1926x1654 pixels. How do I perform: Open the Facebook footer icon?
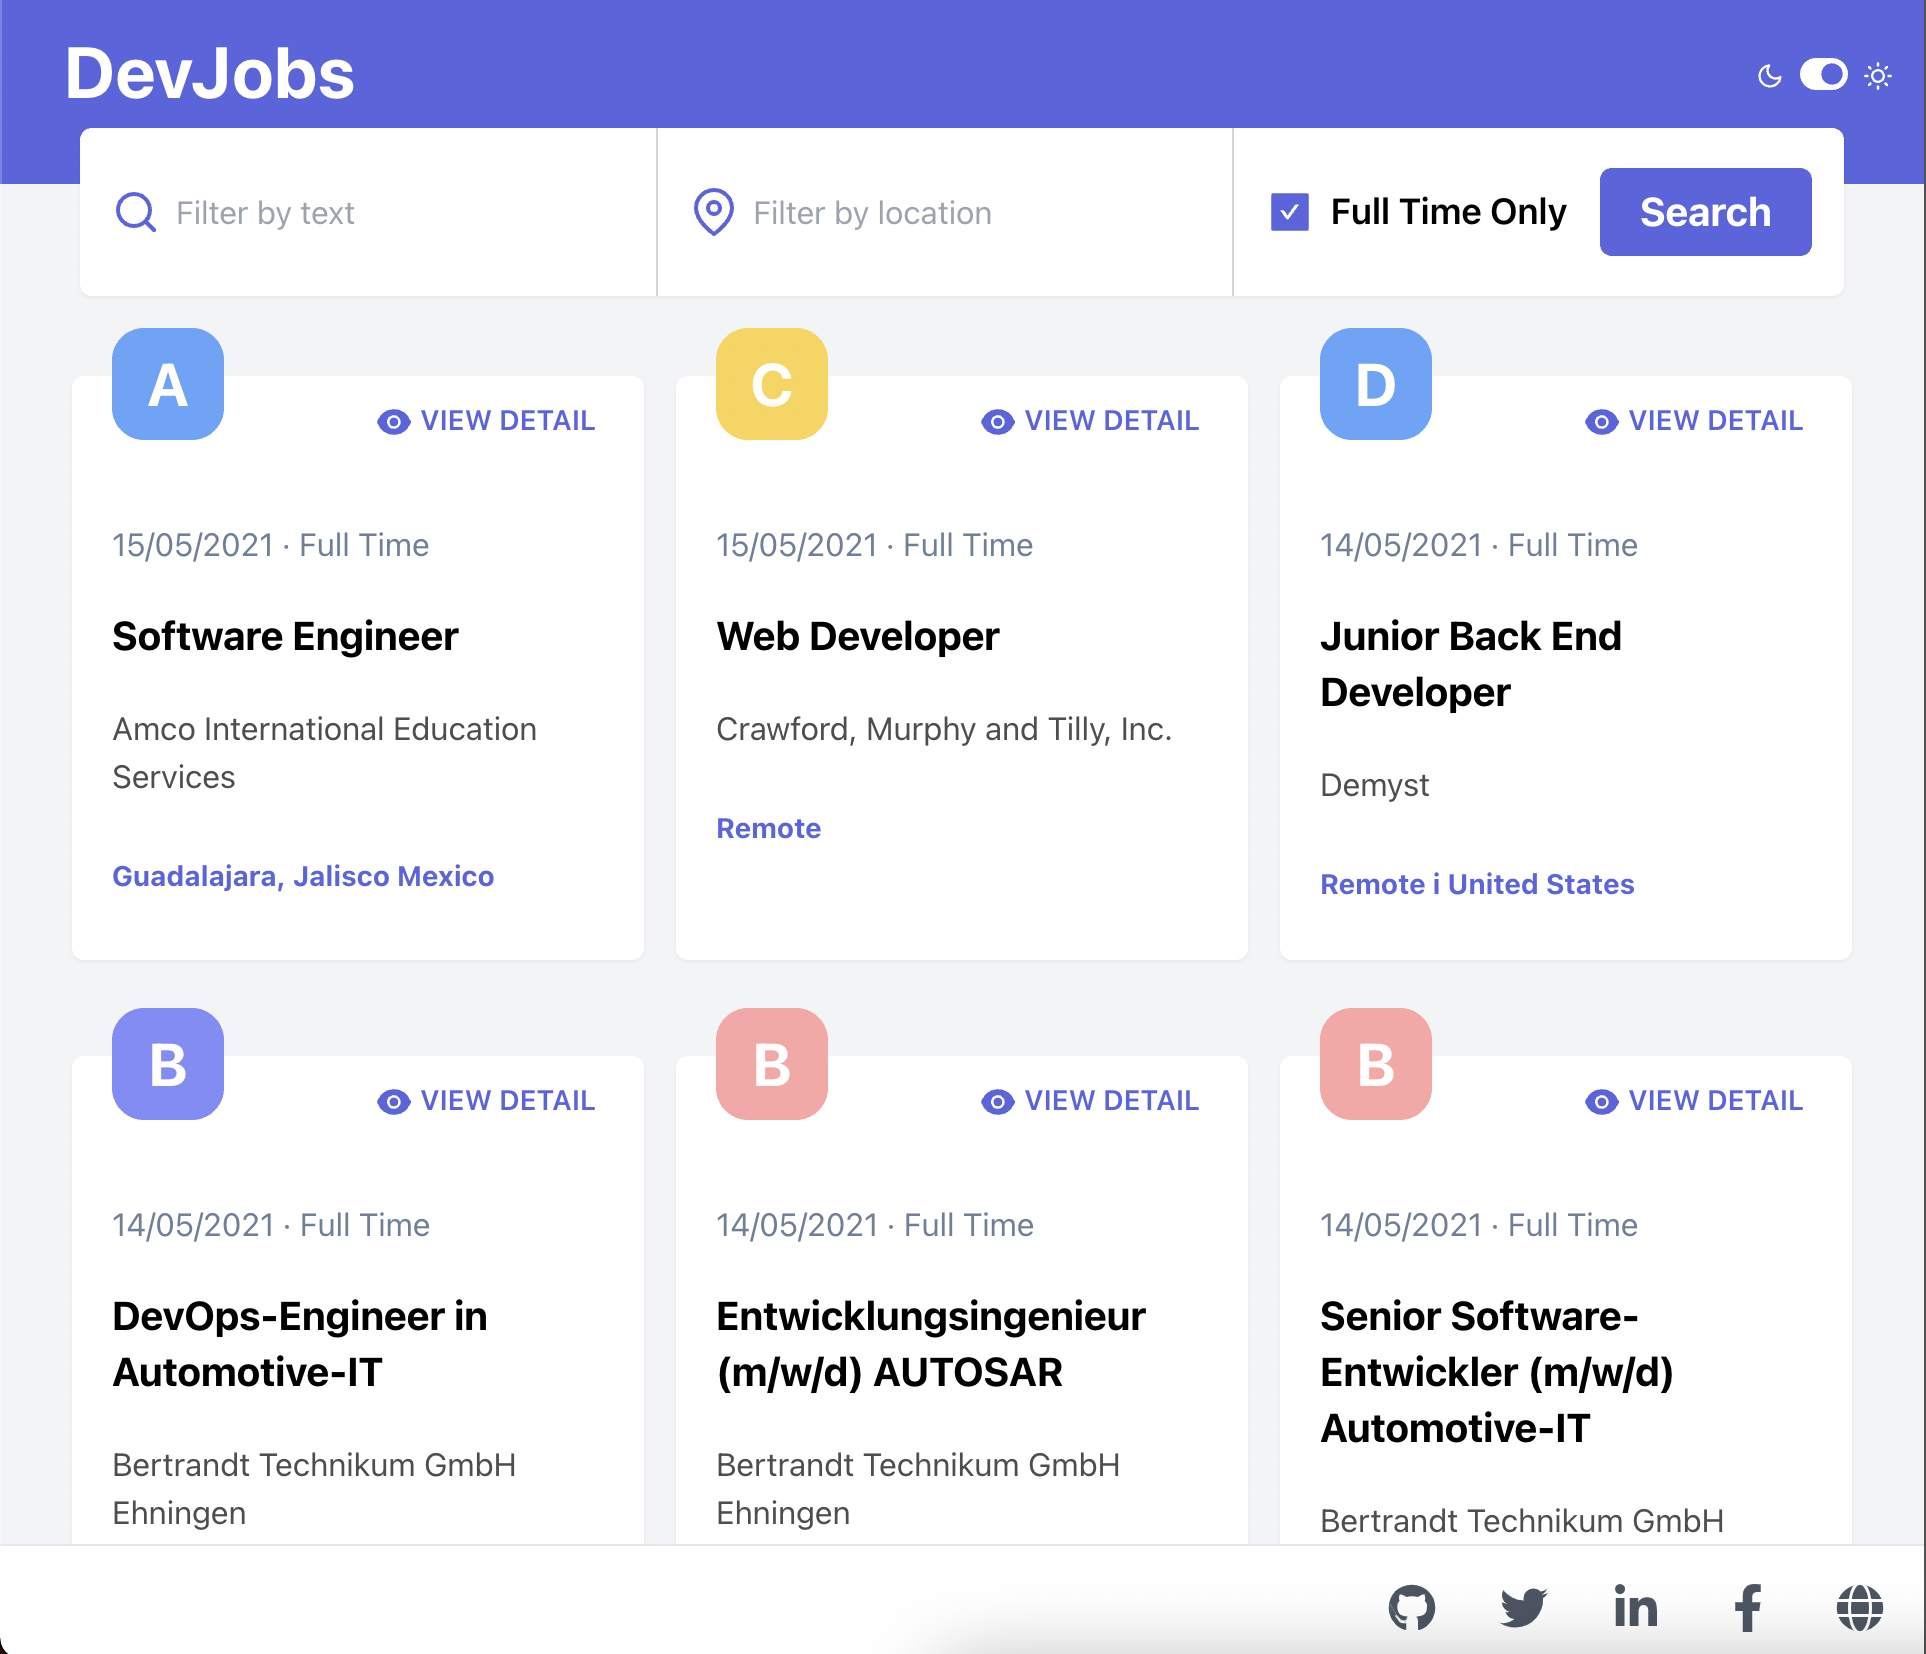coord(1748,1608)
